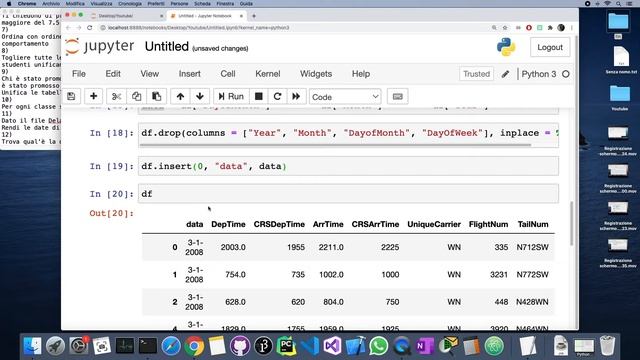640x360 pixels.
Task: Open a new Chrome tab with plus
Action: click(254, 16)
